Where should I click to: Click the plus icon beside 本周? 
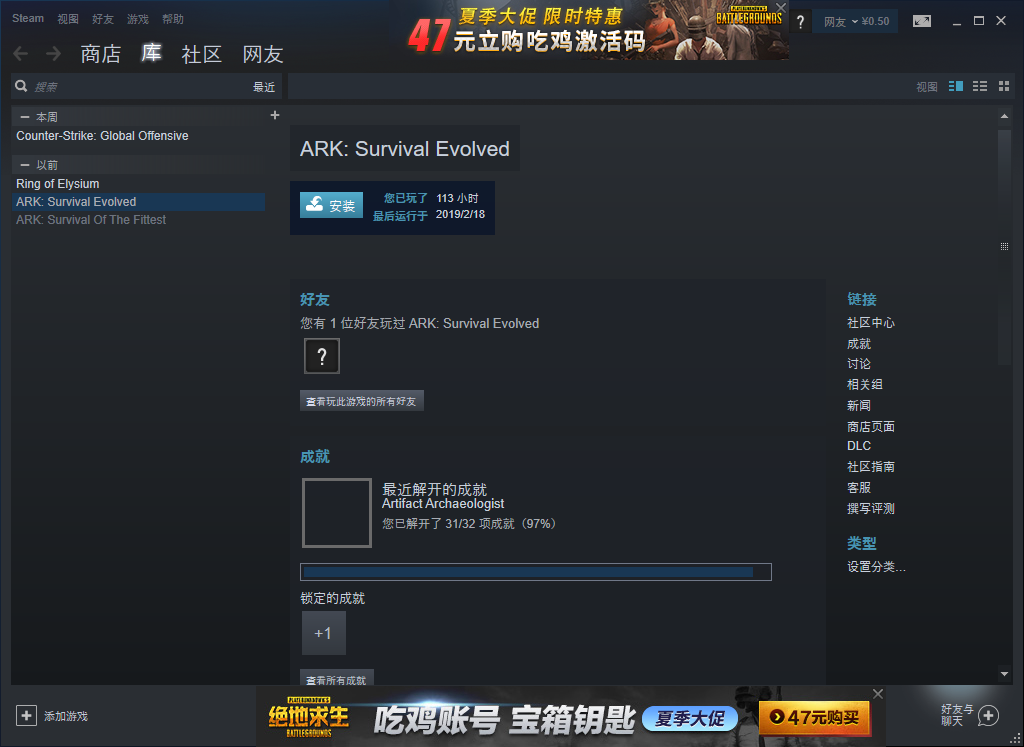(x=275, y=115)
